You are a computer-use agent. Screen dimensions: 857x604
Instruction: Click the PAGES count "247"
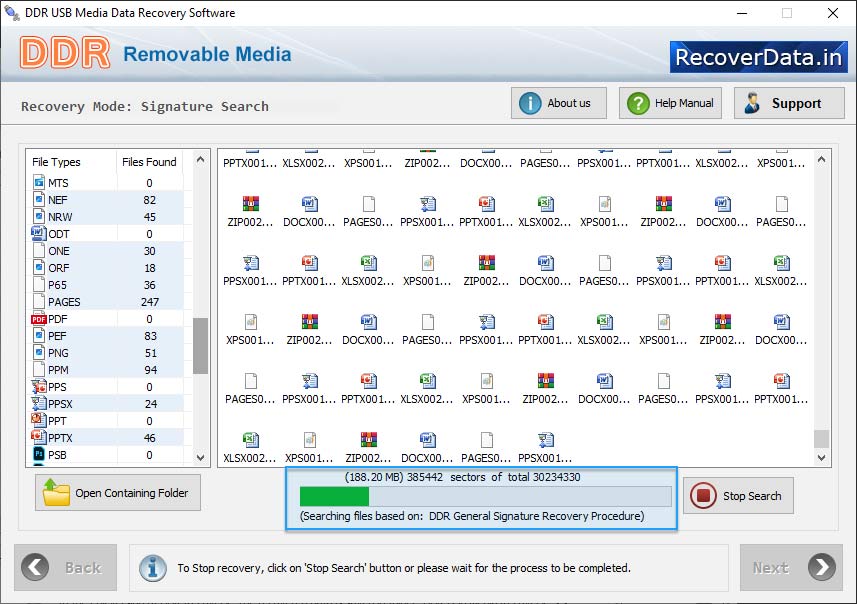(150, 302)
